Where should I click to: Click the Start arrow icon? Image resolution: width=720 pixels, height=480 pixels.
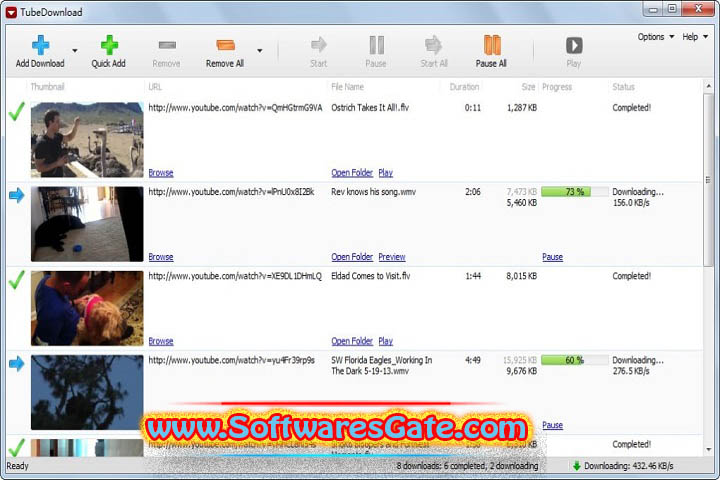pos(319,45)
